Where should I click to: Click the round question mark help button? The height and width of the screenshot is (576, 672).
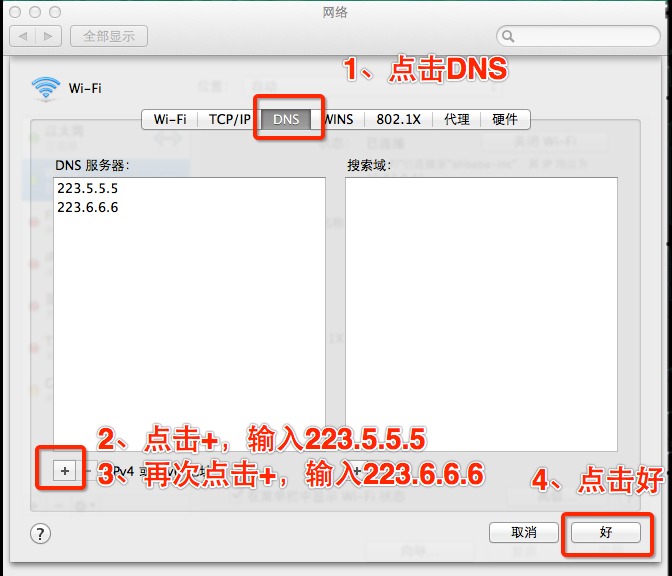point(40,534)
